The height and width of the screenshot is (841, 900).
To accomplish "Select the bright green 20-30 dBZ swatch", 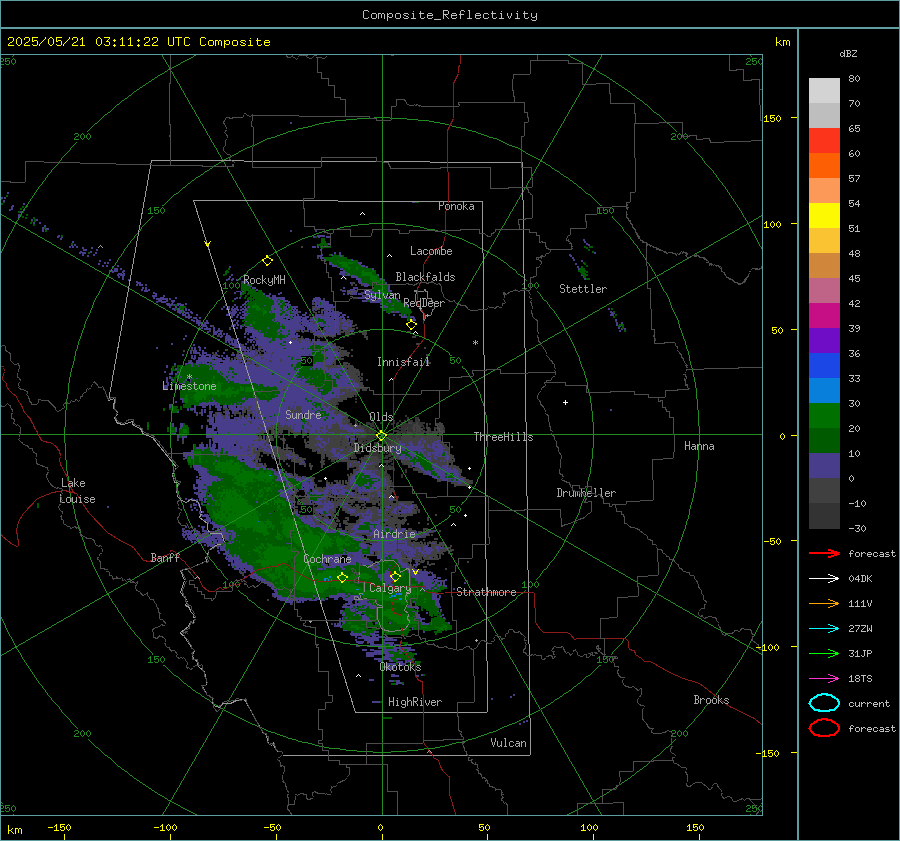I will [x=824, y=416].
